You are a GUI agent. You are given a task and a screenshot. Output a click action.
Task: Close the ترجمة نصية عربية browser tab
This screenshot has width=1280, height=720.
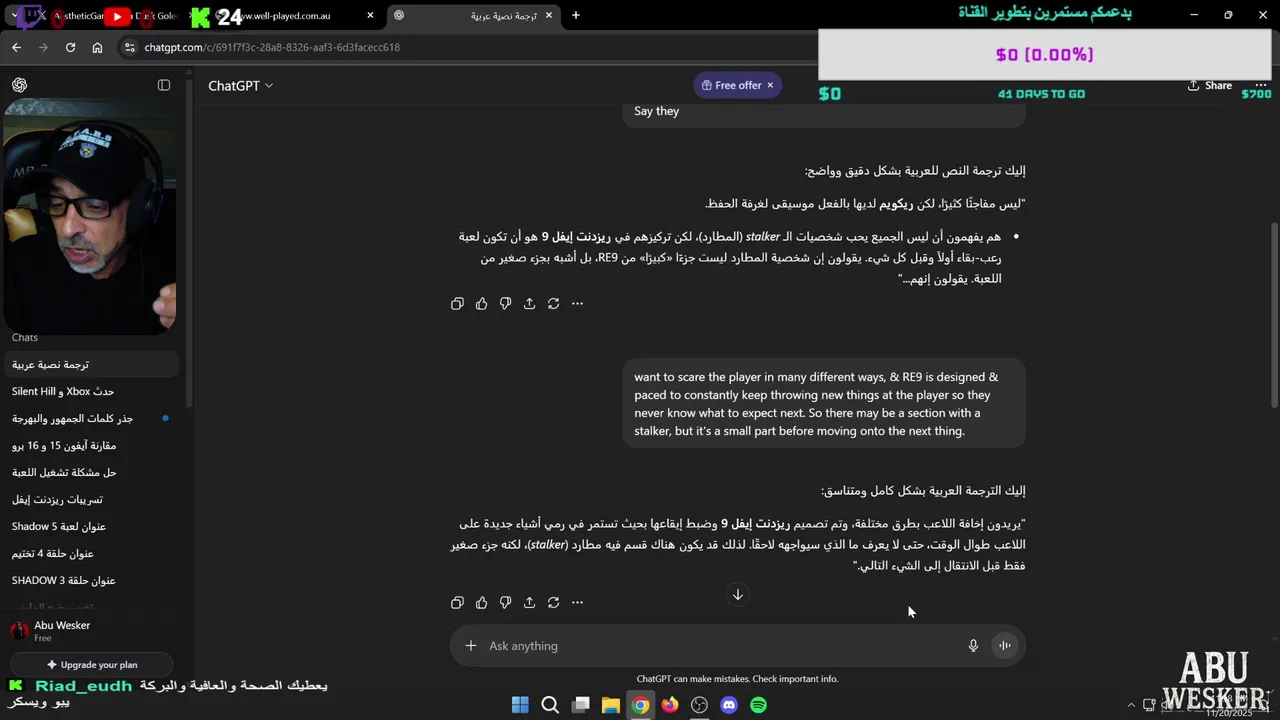[548, 15]
